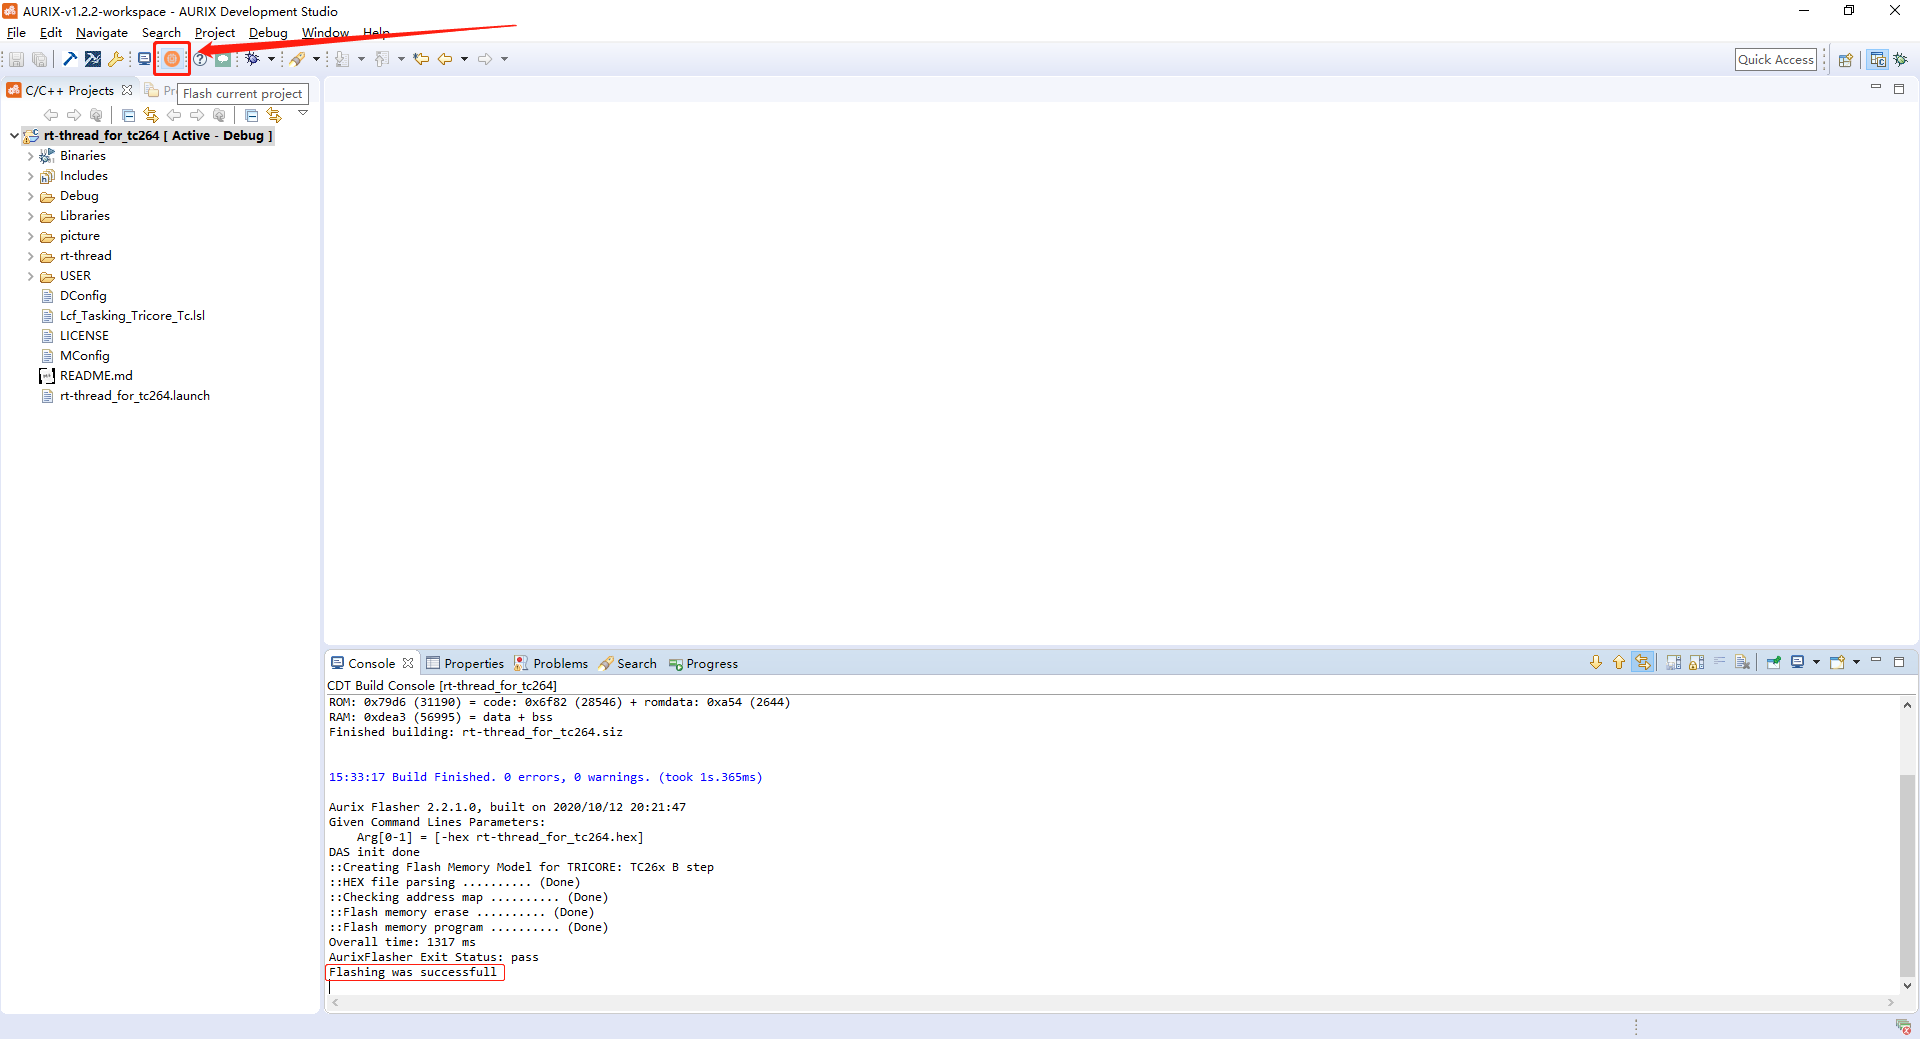Open the Project menu

tap(215, 33)
